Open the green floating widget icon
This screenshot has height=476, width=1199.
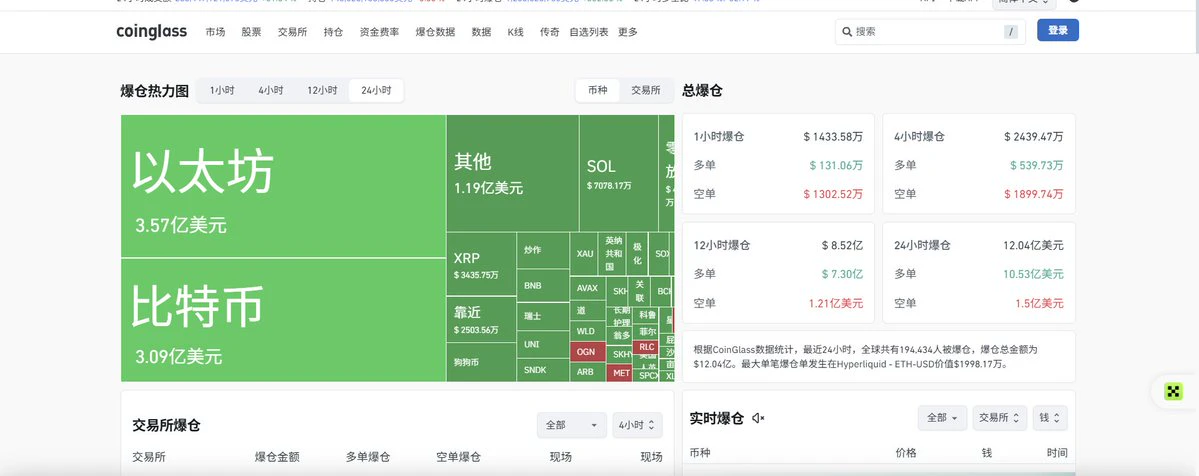(1173, 392)
